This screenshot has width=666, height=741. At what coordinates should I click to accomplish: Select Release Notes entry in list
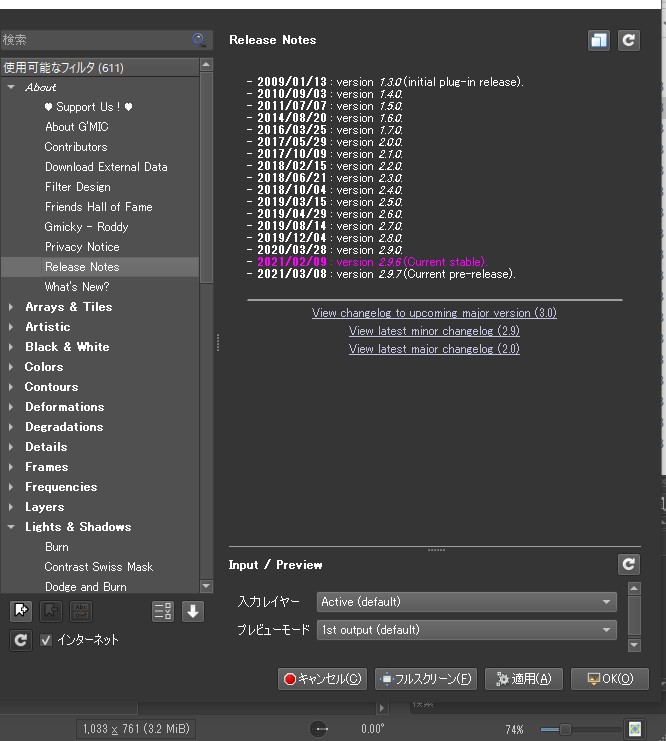click(x=82, y=267)
